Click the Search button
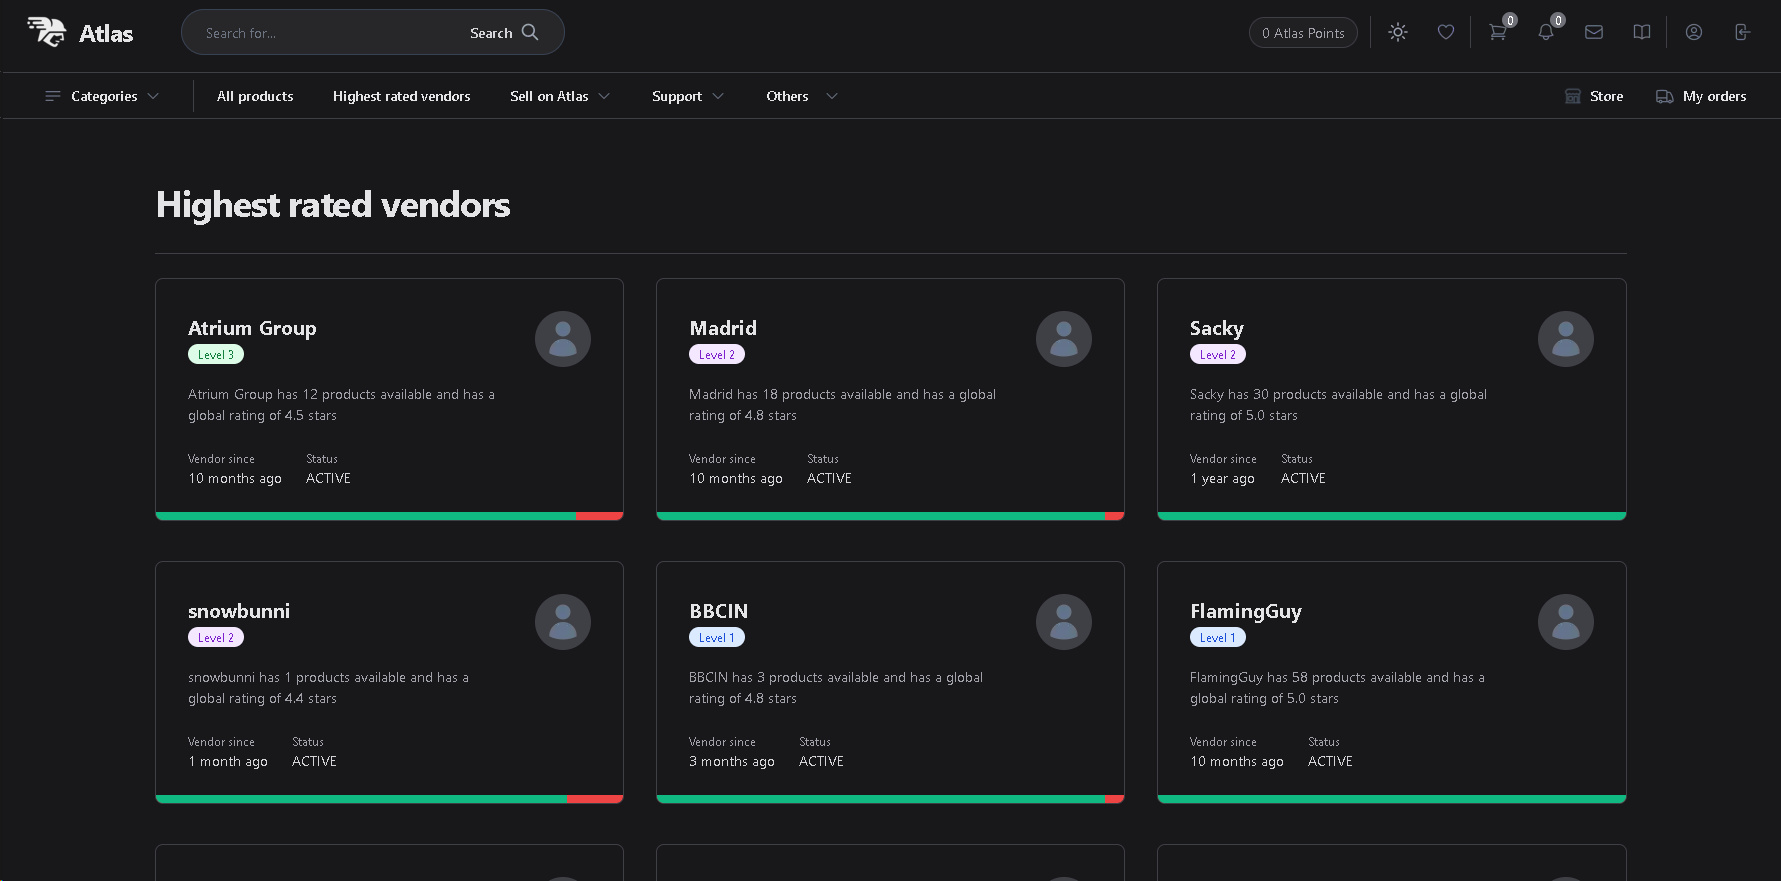1781x881 pixels. point(504,33)
